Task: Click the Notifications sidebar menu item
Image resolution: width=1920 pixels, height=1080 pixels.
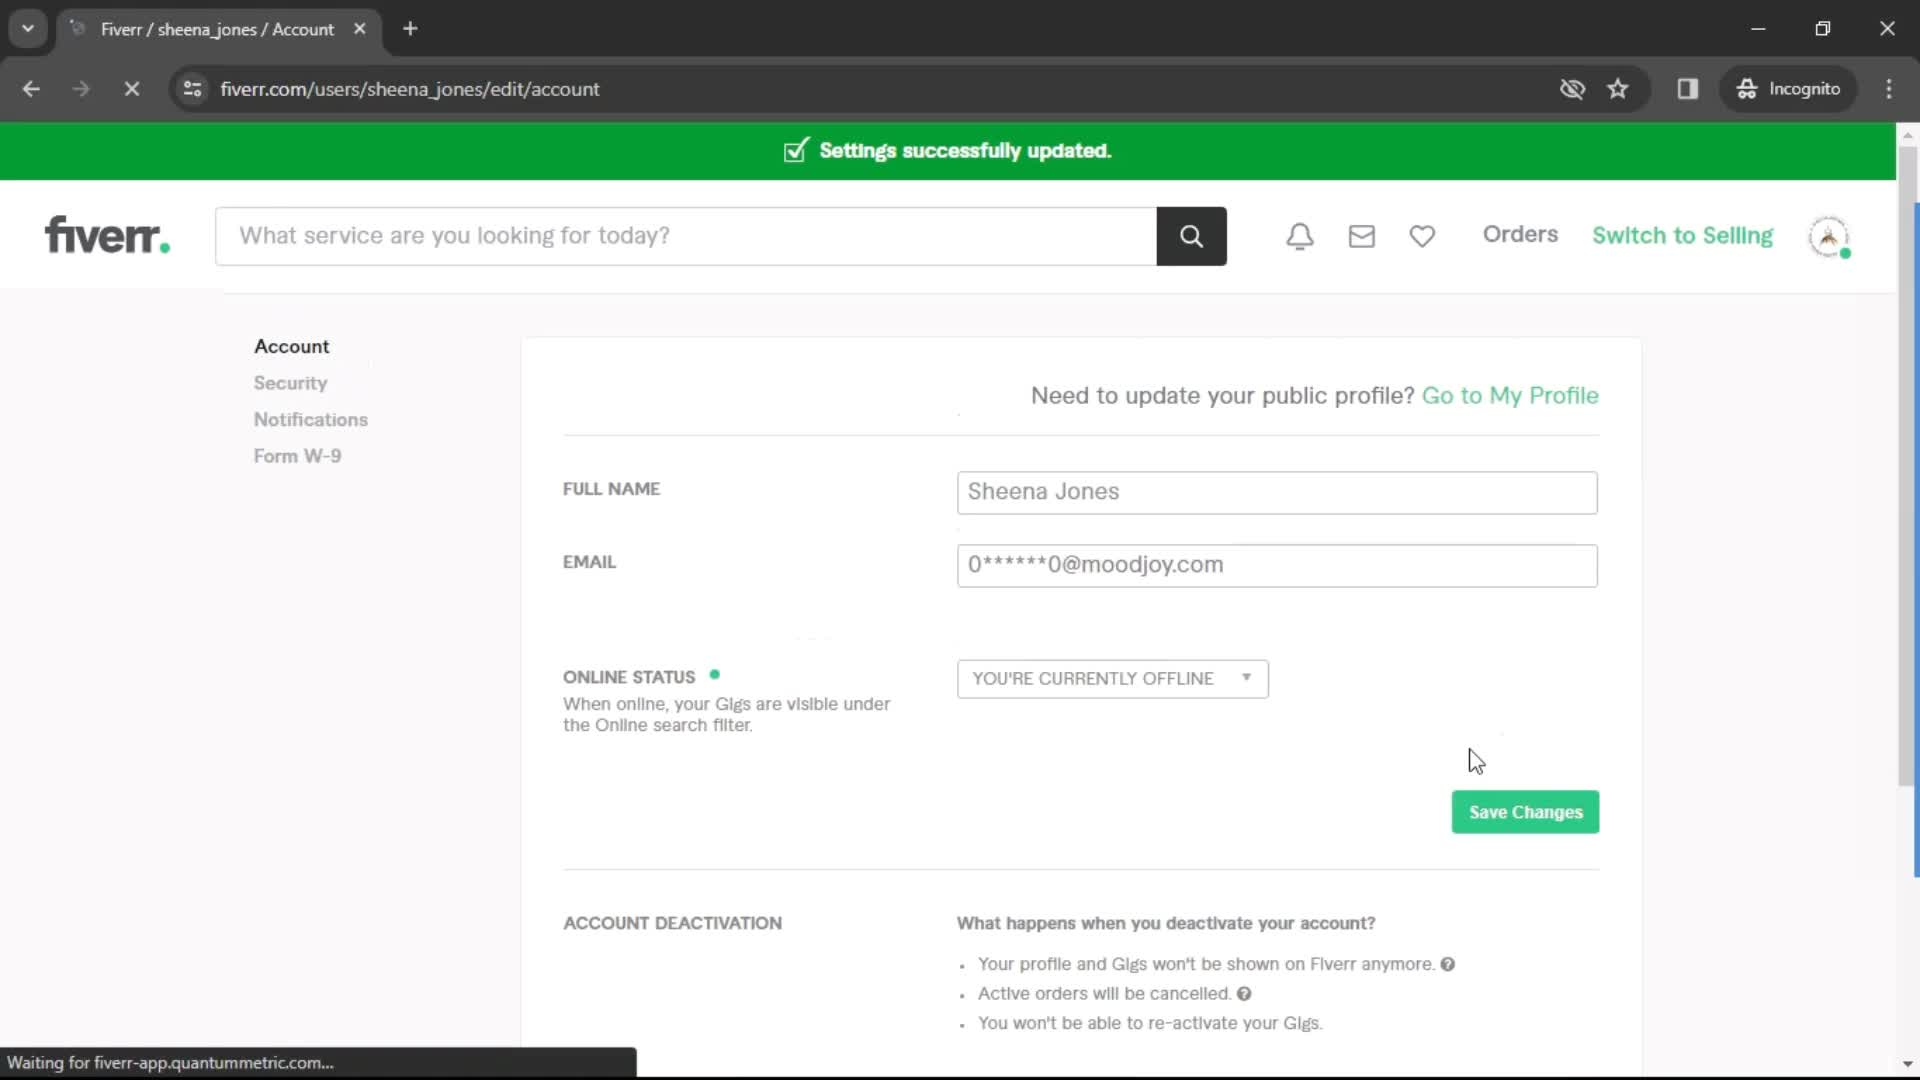Action: [310, 419]
